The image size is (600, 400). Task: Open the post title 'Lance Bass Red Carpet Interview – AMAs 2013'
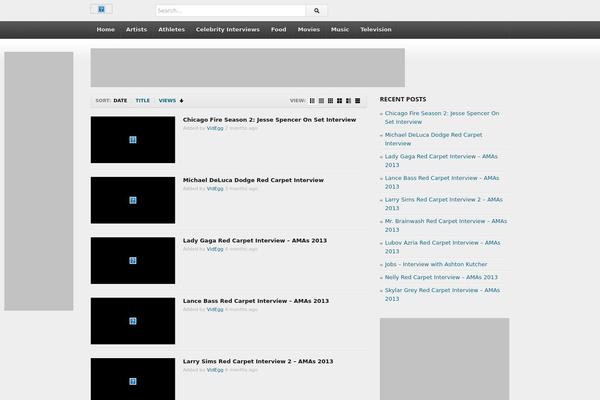[x=256, y=301]
